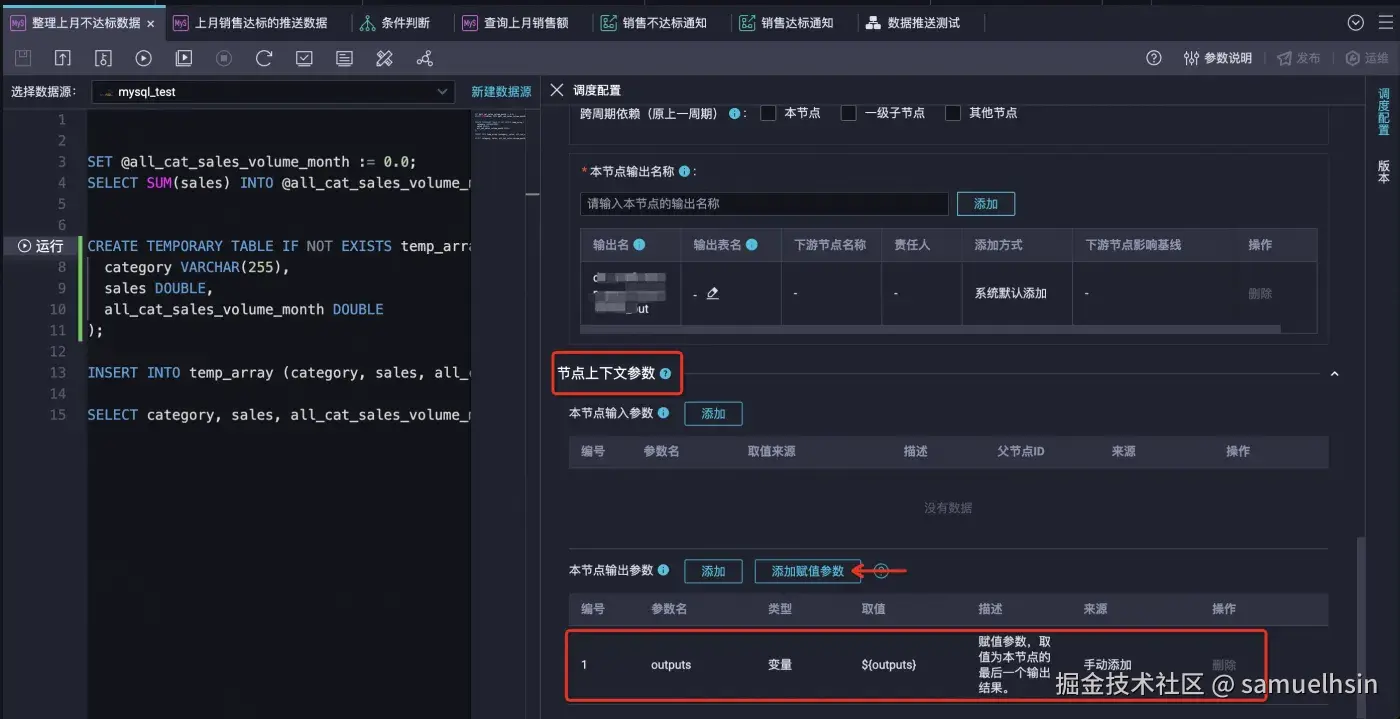The height and width of the screenshot is (719, 1400).
Task: Click the stop toolbar icon
Action: [224, 59]
